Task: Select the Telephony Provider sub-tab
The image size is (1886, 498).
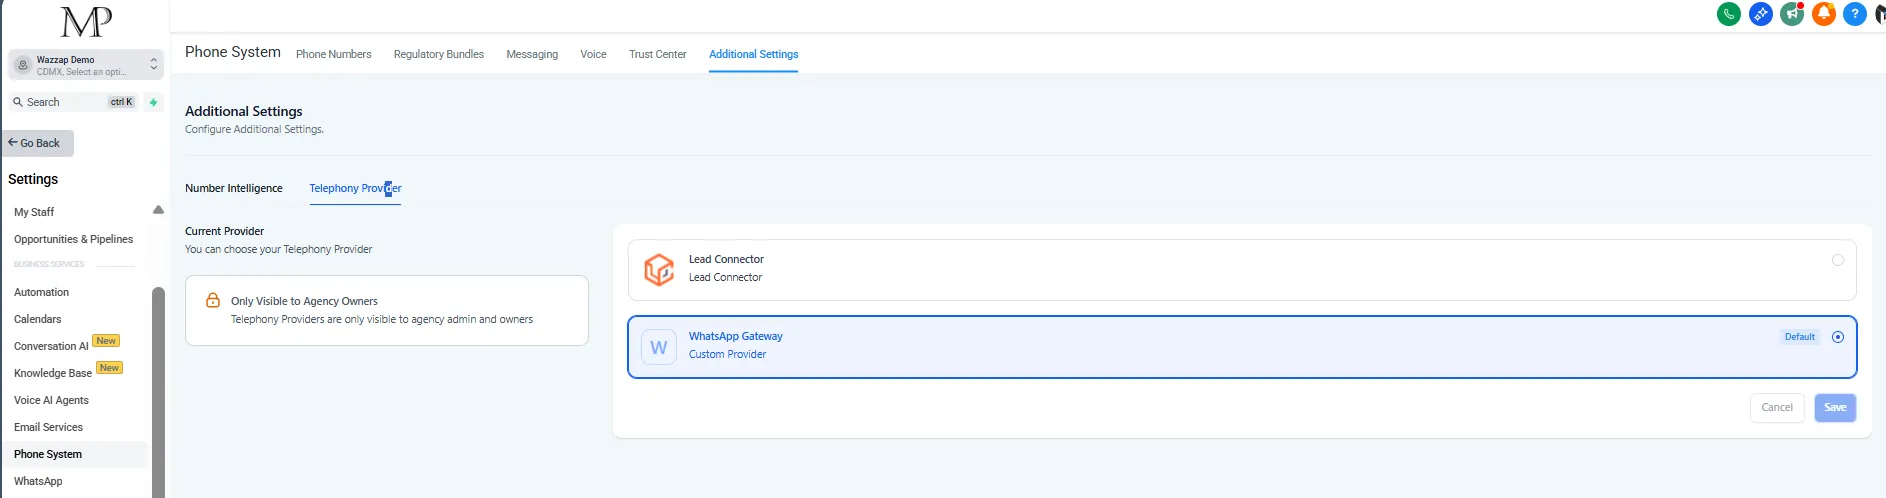Action: pos(355,188)
